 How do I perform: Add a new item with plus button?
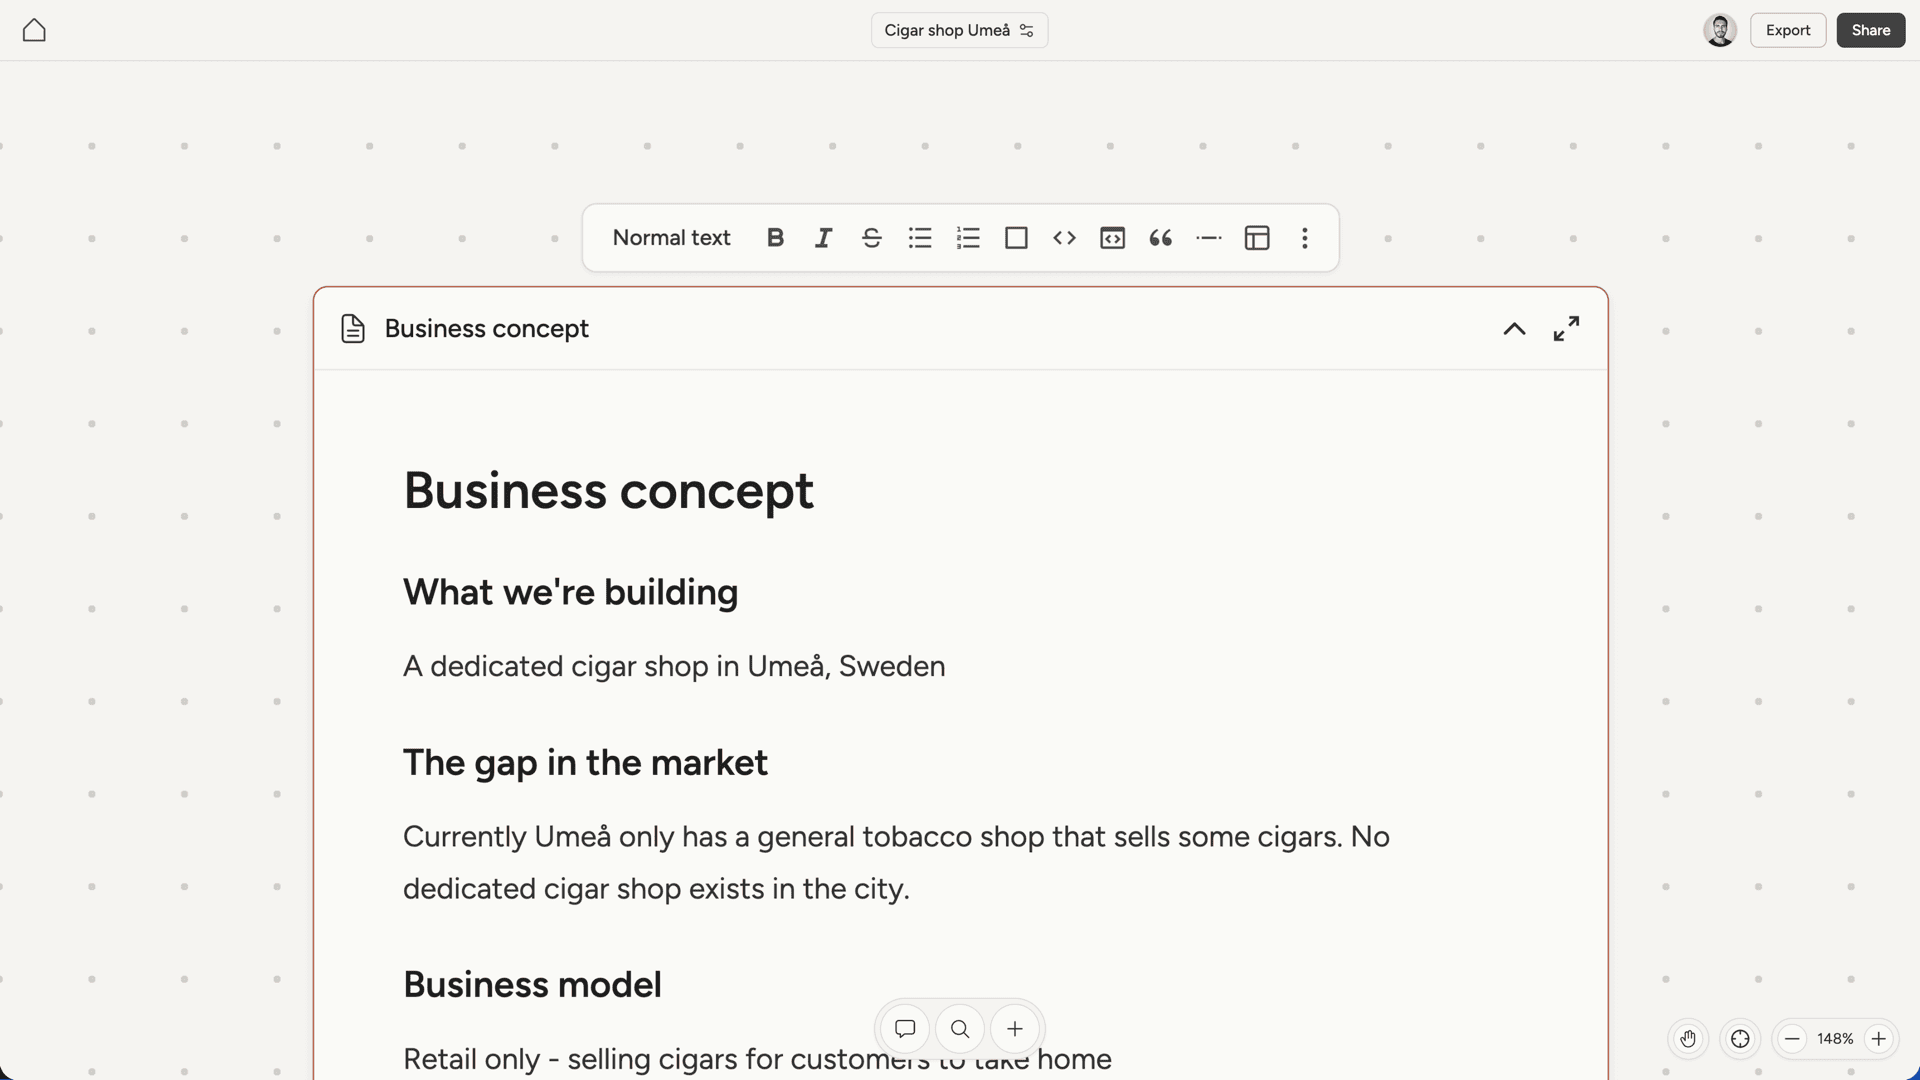1015,1029
